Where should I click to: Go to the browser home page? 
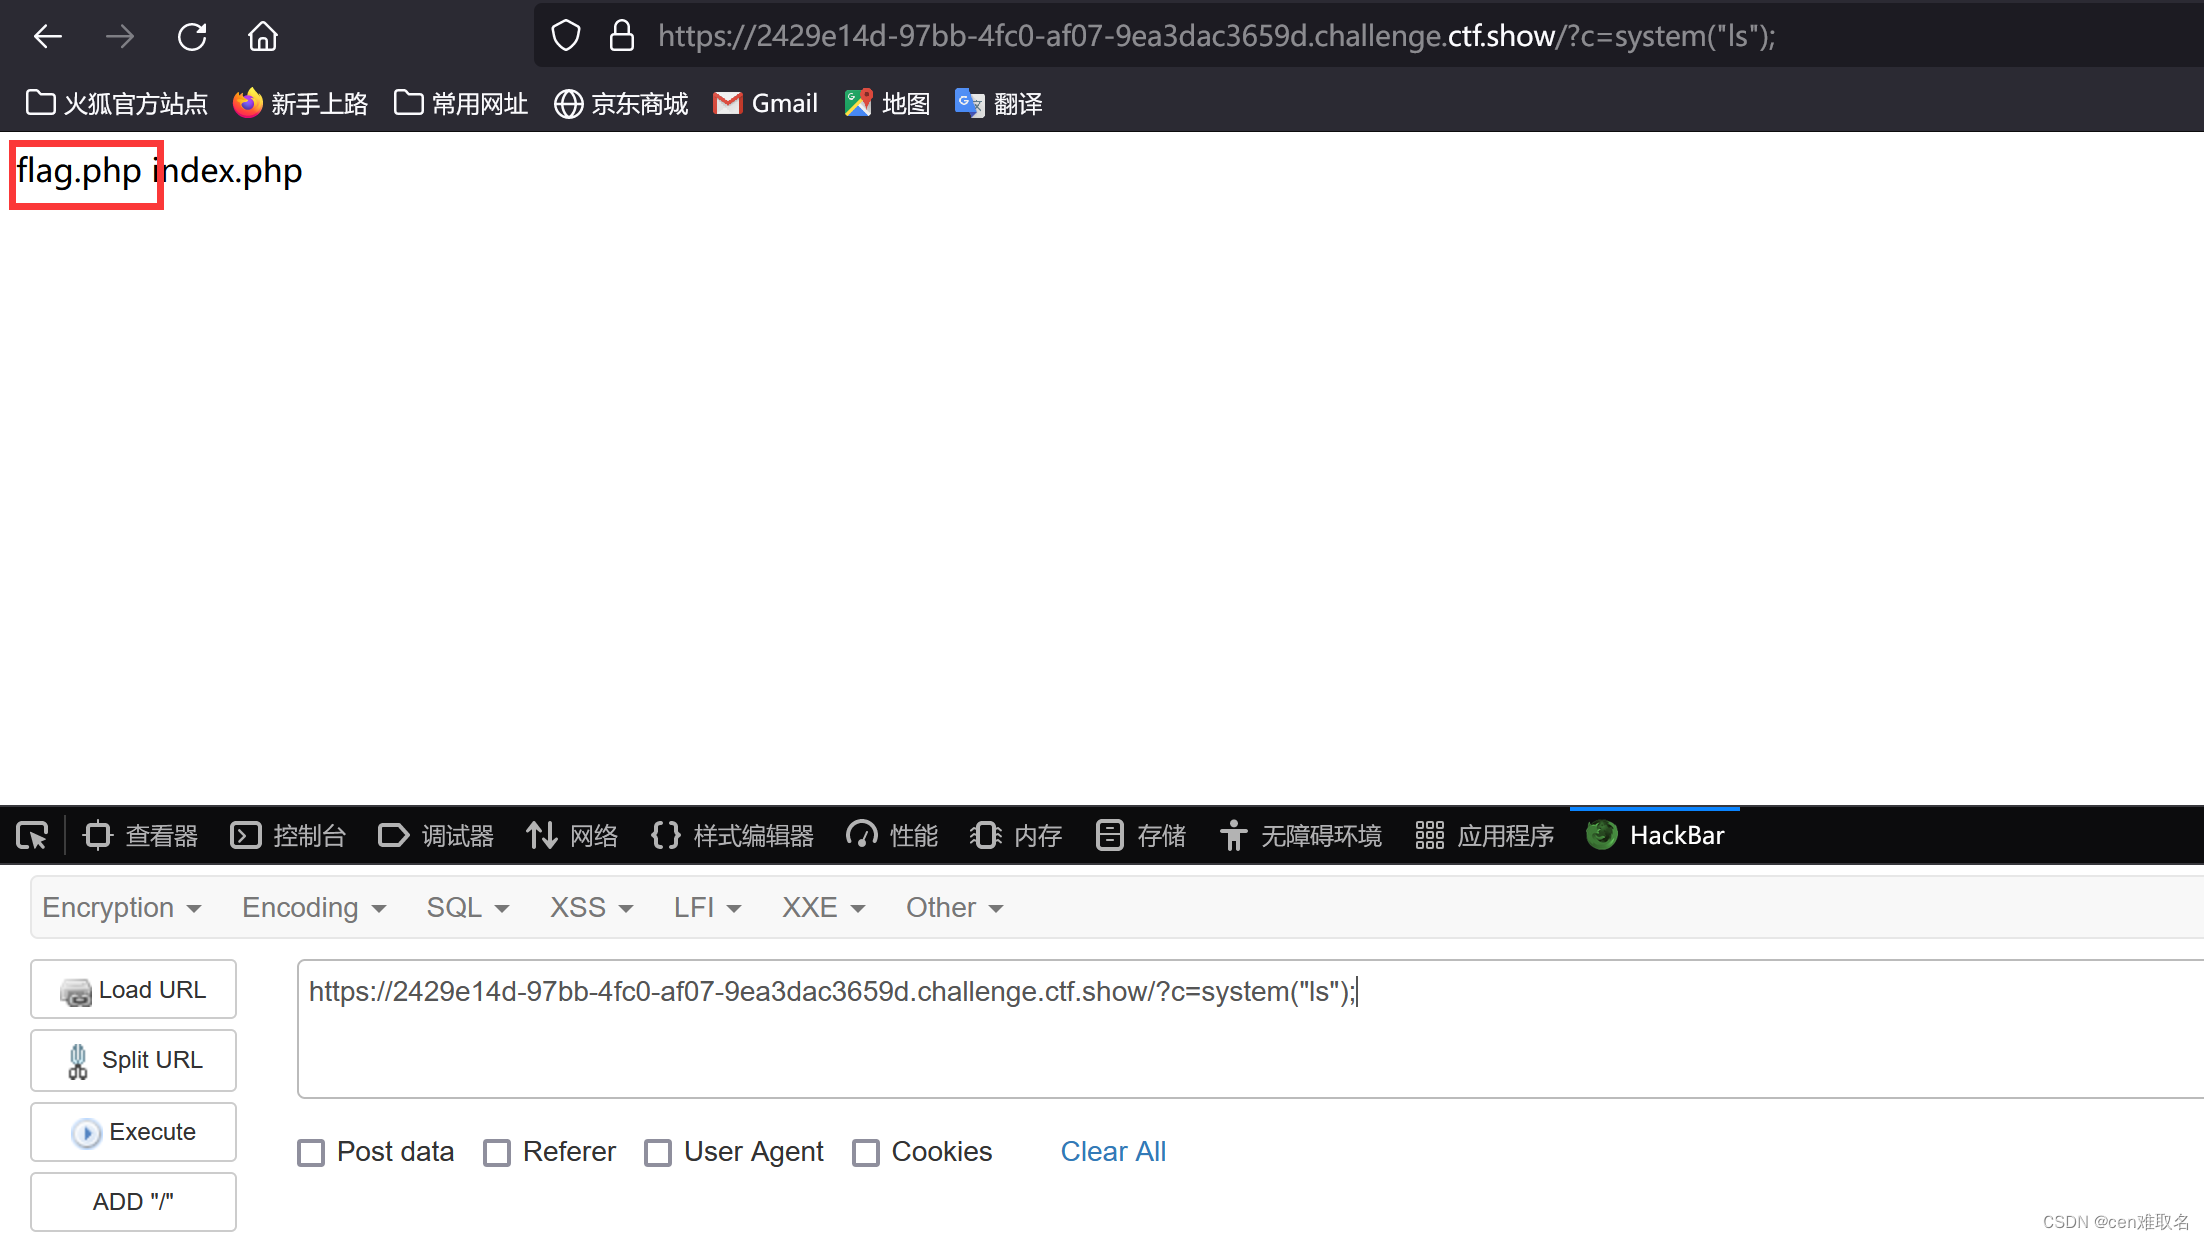(x=263, y=37)
